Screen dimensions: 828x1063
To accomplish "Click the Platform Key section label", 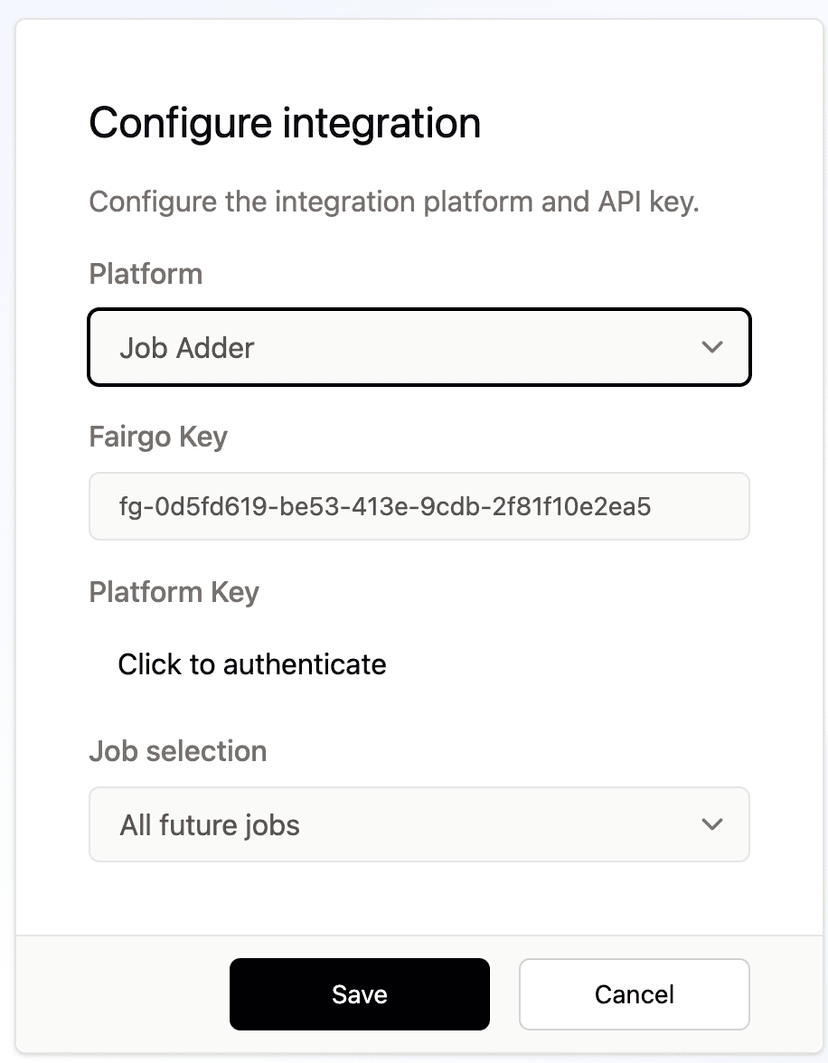I will (174, 592).
